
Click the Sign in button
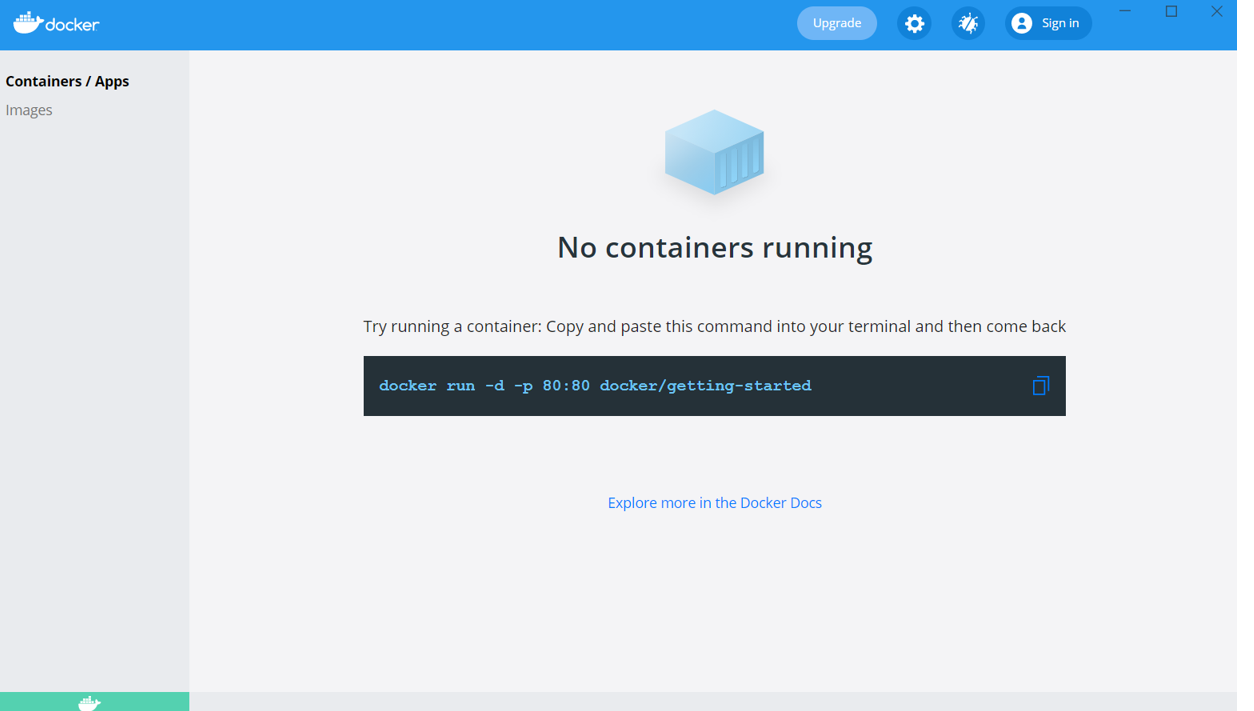coord(1048,23)
